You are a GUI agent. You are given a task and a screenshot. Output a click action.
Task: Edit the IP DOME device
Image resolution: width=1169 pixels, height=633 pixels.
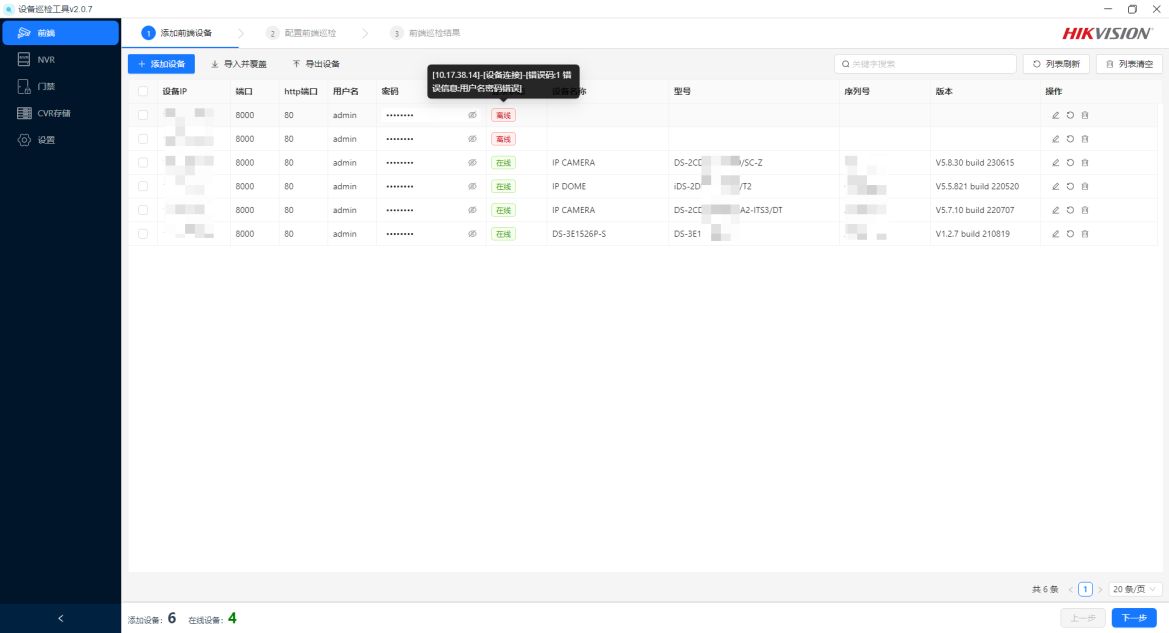pos(1056,186)
